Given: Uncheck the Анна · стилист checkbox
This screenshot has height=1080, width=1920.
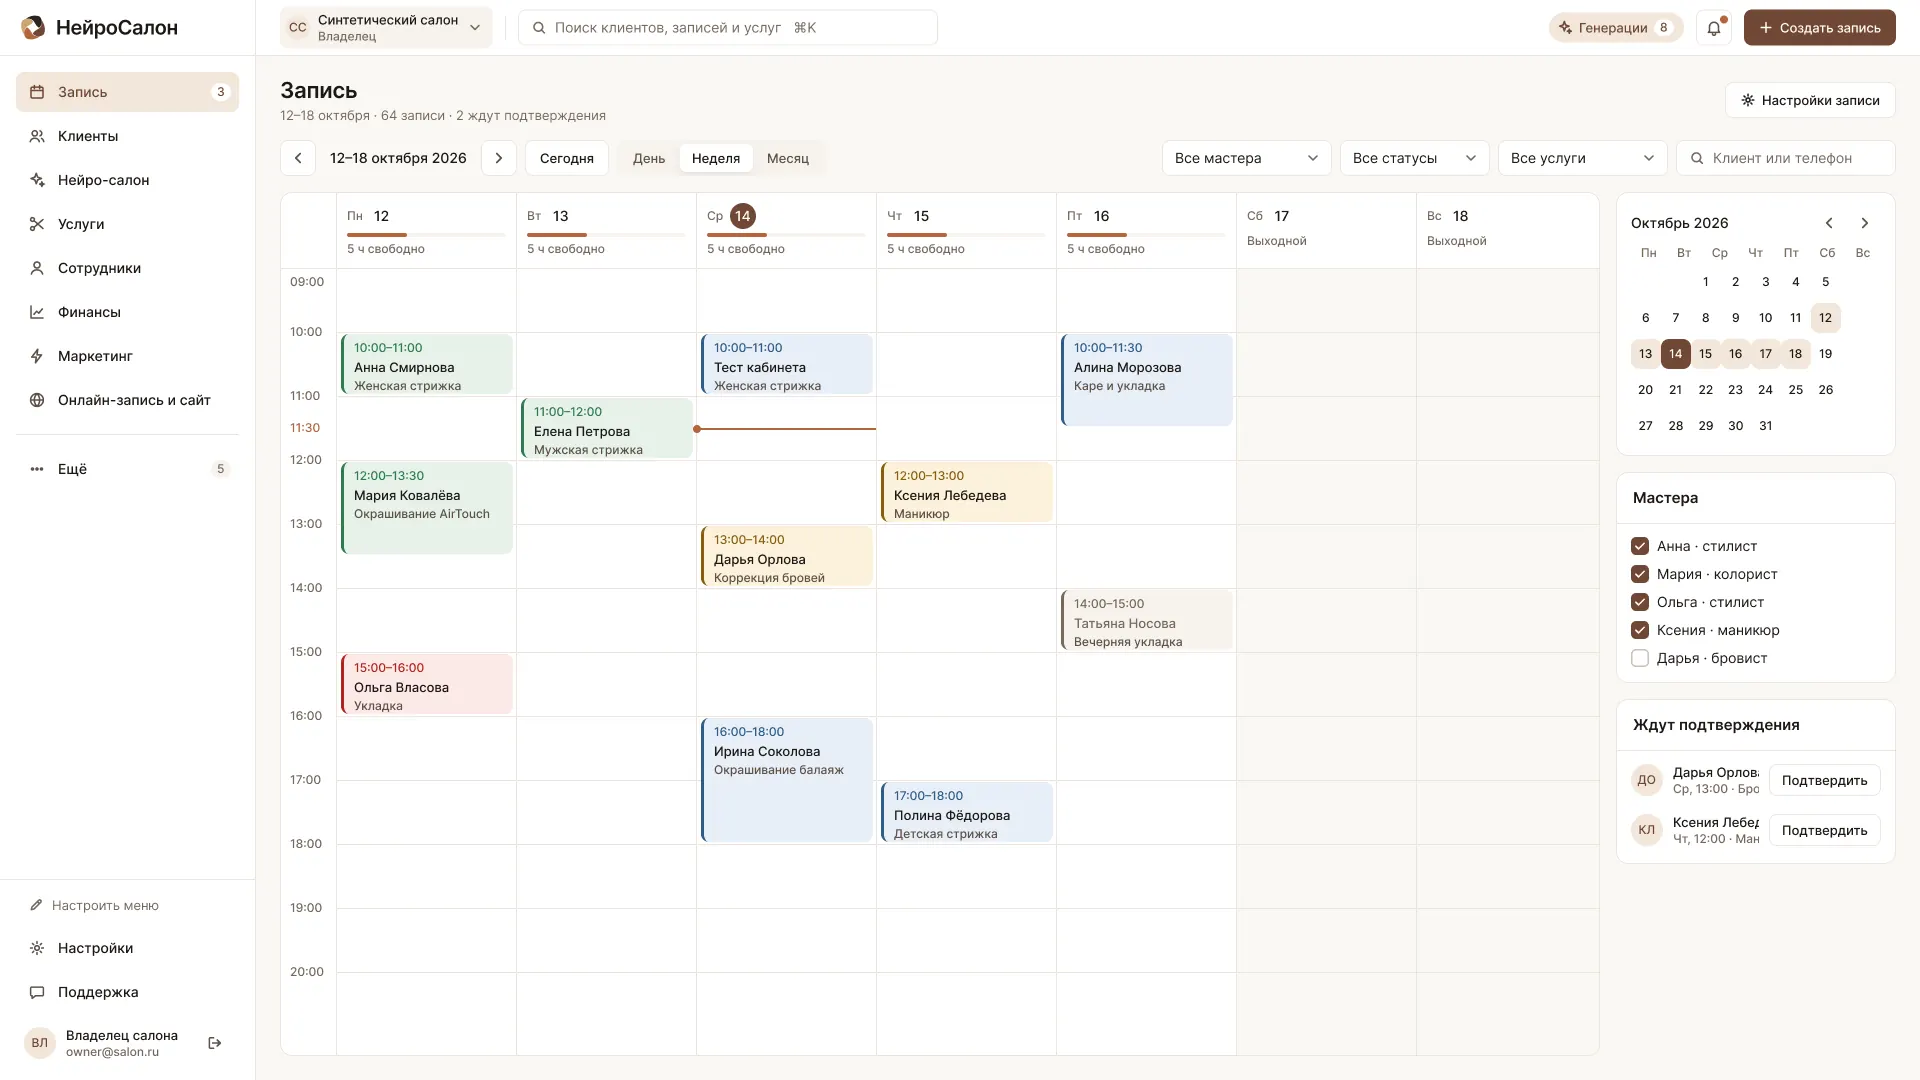Looking at the screenshot, I should click(x=1640, y=546).
